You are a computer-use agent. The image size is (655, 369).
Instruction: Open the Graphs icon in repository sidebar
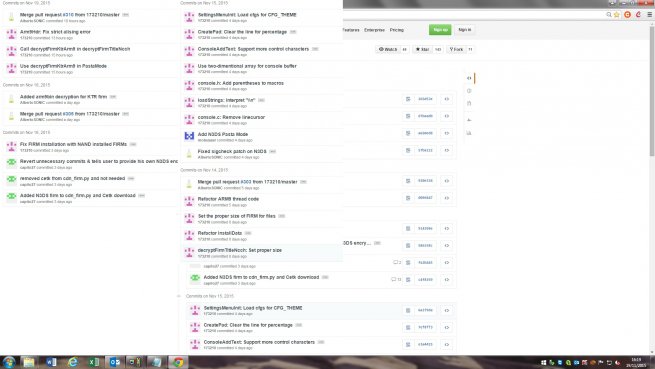(469, 133)
